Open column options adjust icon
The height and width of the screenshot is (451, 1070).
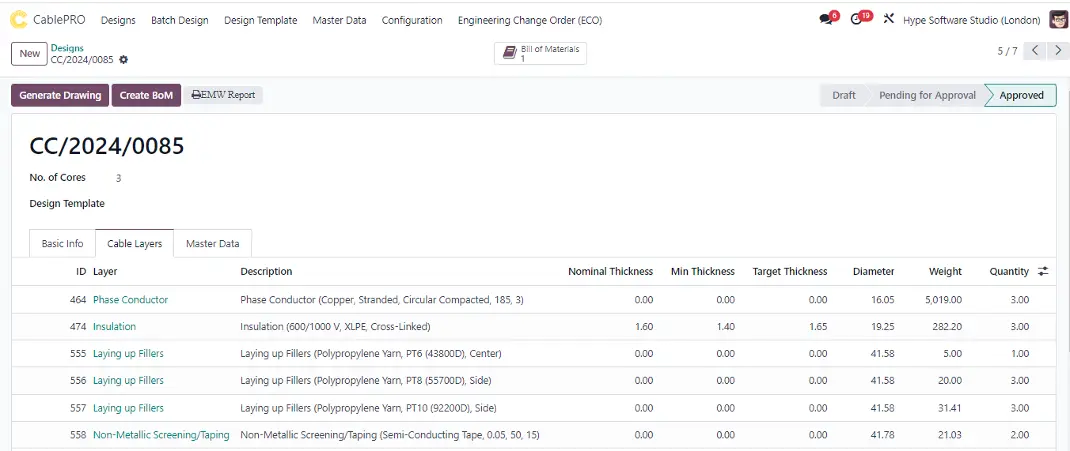[x=1043, y=272]
